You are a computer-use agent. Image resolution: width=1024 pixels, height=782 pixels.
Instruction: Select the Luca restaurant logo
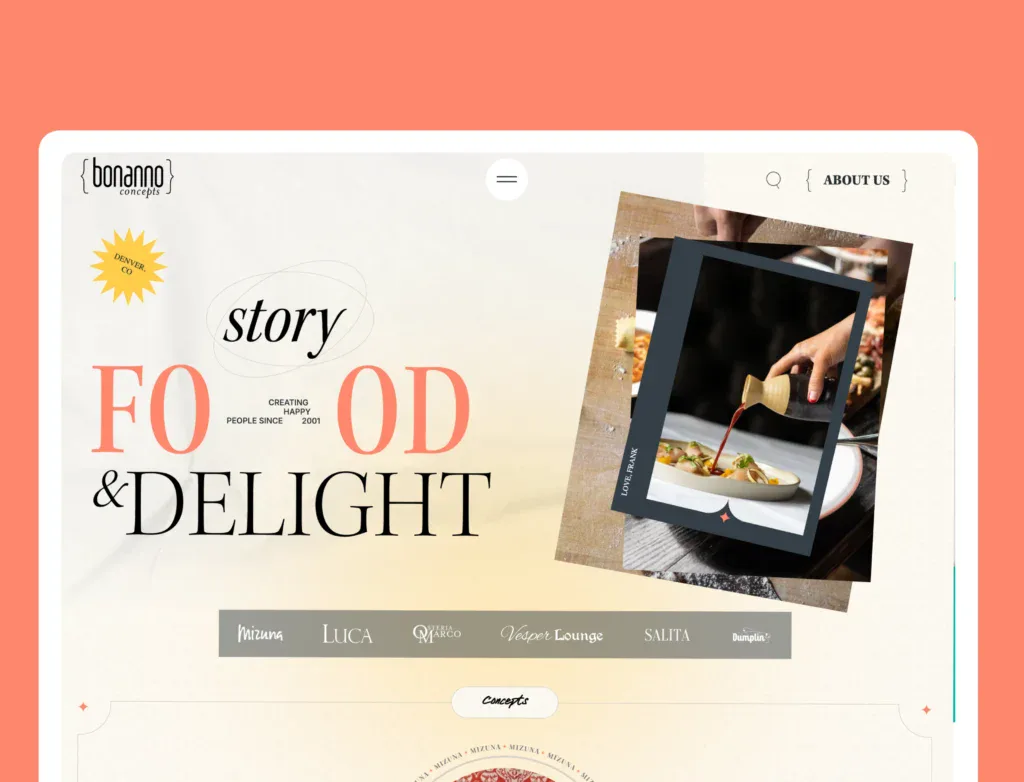point(347,634)
